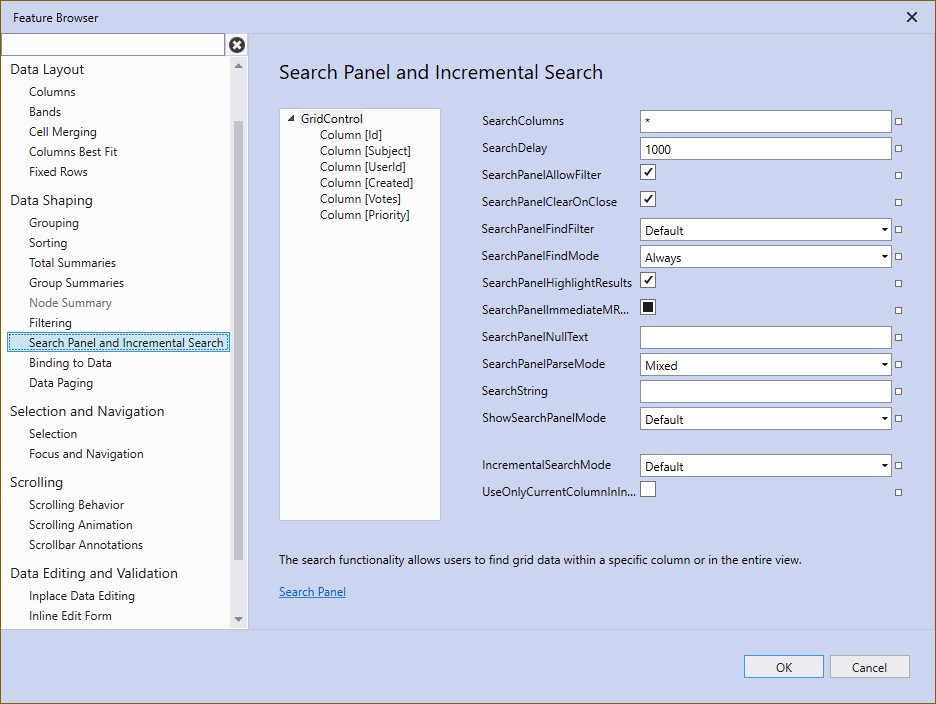Open the IncrementalSearchMode dropdown
This screenshot has width=936, height=704.
pyautogui.click(x=882, y=465)
